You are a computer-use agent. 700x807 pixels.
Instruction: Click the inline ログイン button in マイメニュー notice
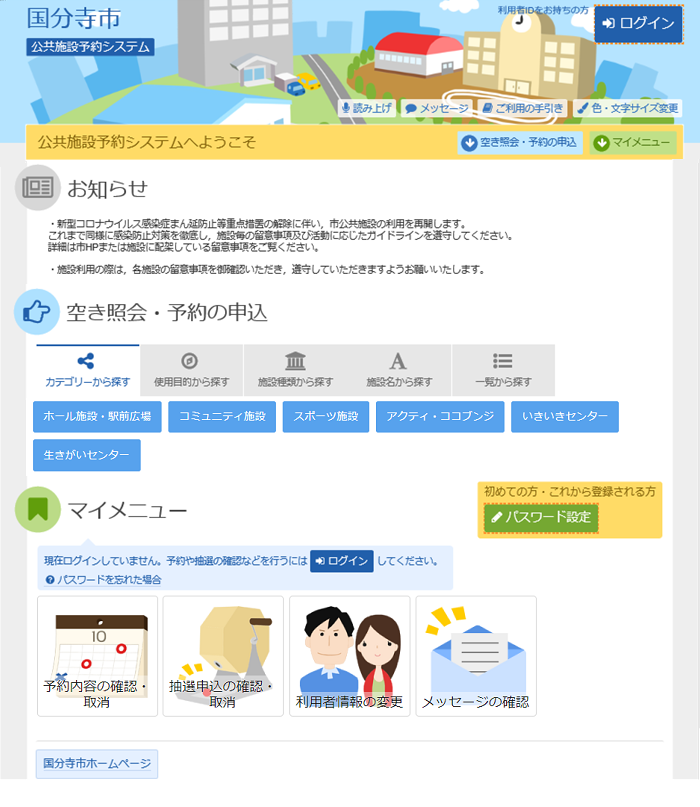point(342,561)
